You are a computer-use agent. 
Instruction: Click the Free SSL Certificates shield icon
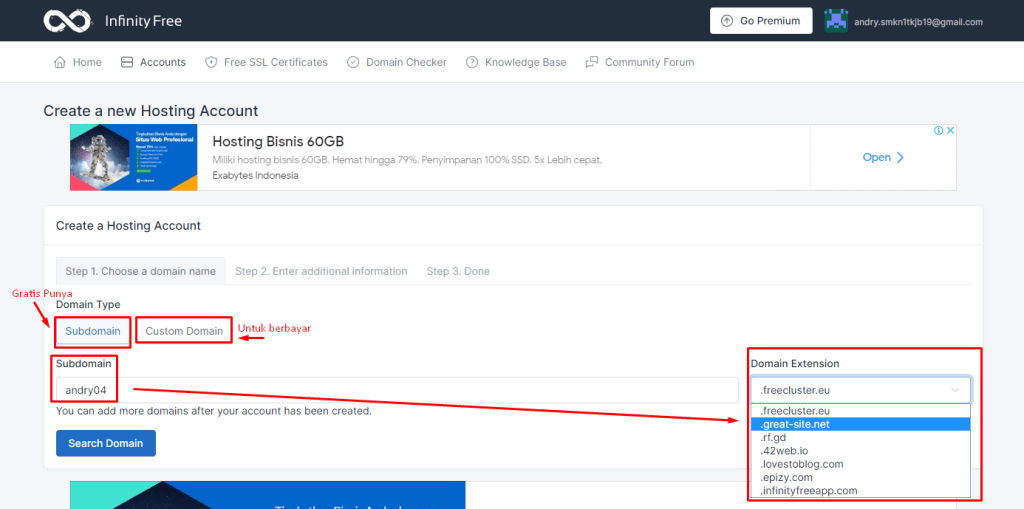[211, 62]
